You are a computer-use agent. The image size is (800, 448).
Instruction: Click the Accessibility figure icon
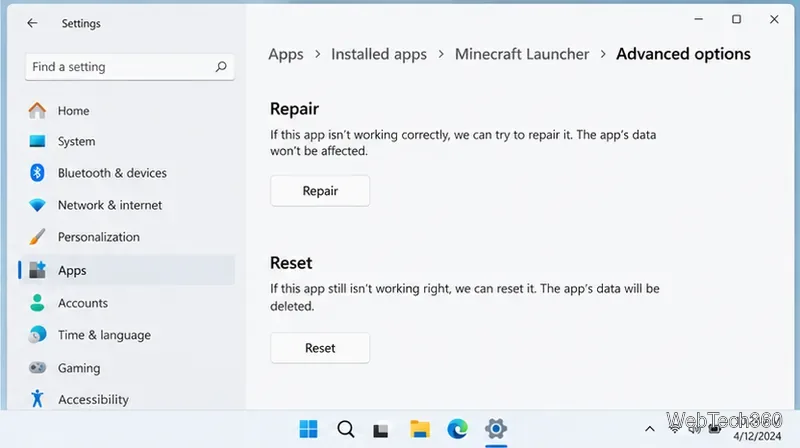click(x=37, y=399)
